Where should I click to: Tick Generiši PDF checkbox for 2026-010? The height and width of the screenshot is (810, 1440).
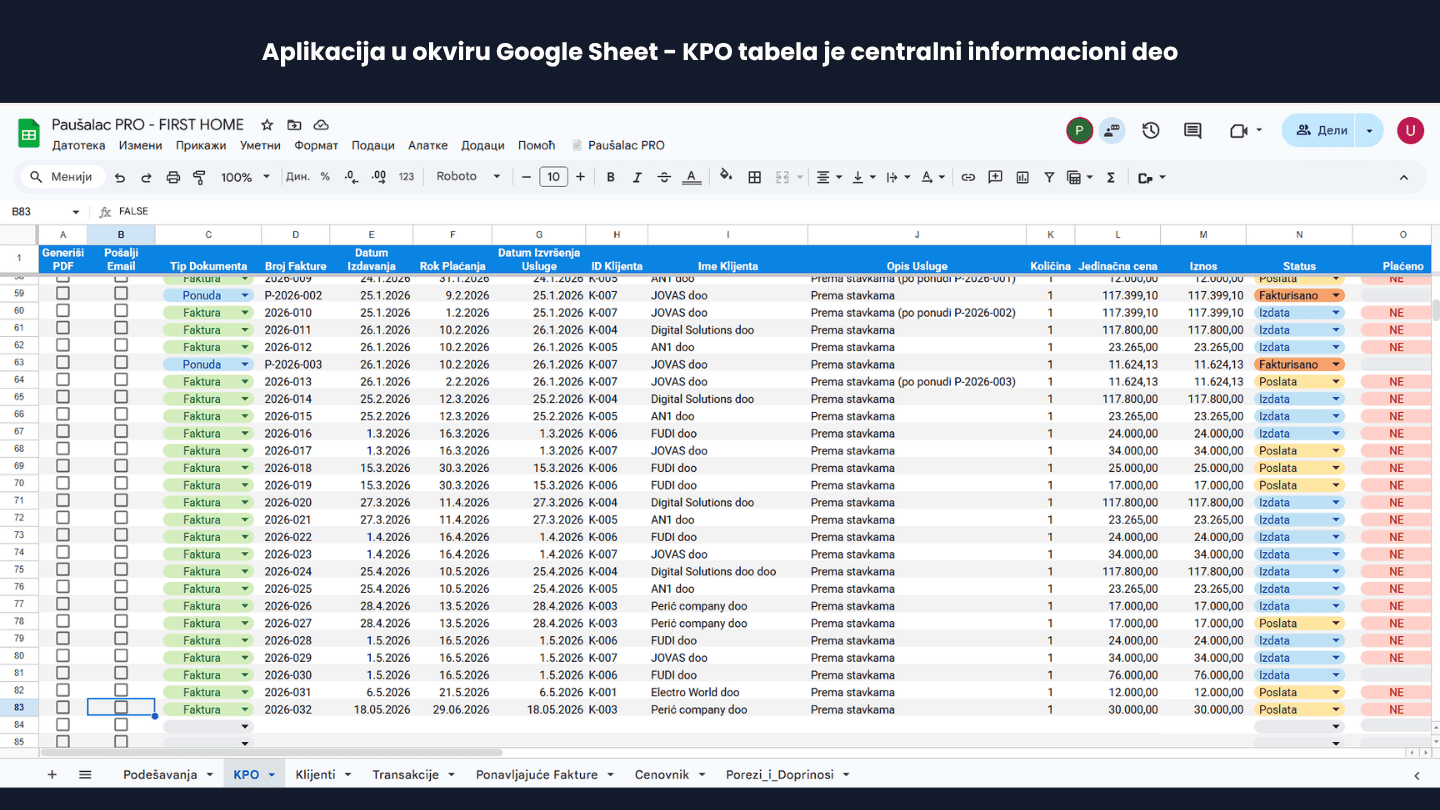point(63,311)
